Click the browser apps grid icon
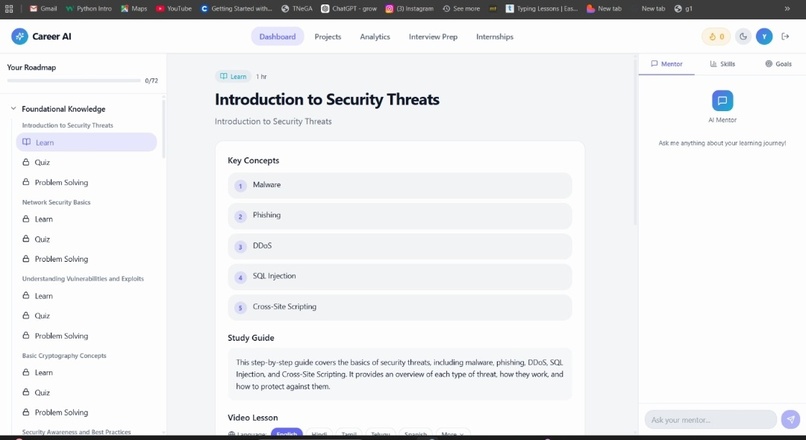The height and width of the screenshot is (440, 806). point(9,8)
